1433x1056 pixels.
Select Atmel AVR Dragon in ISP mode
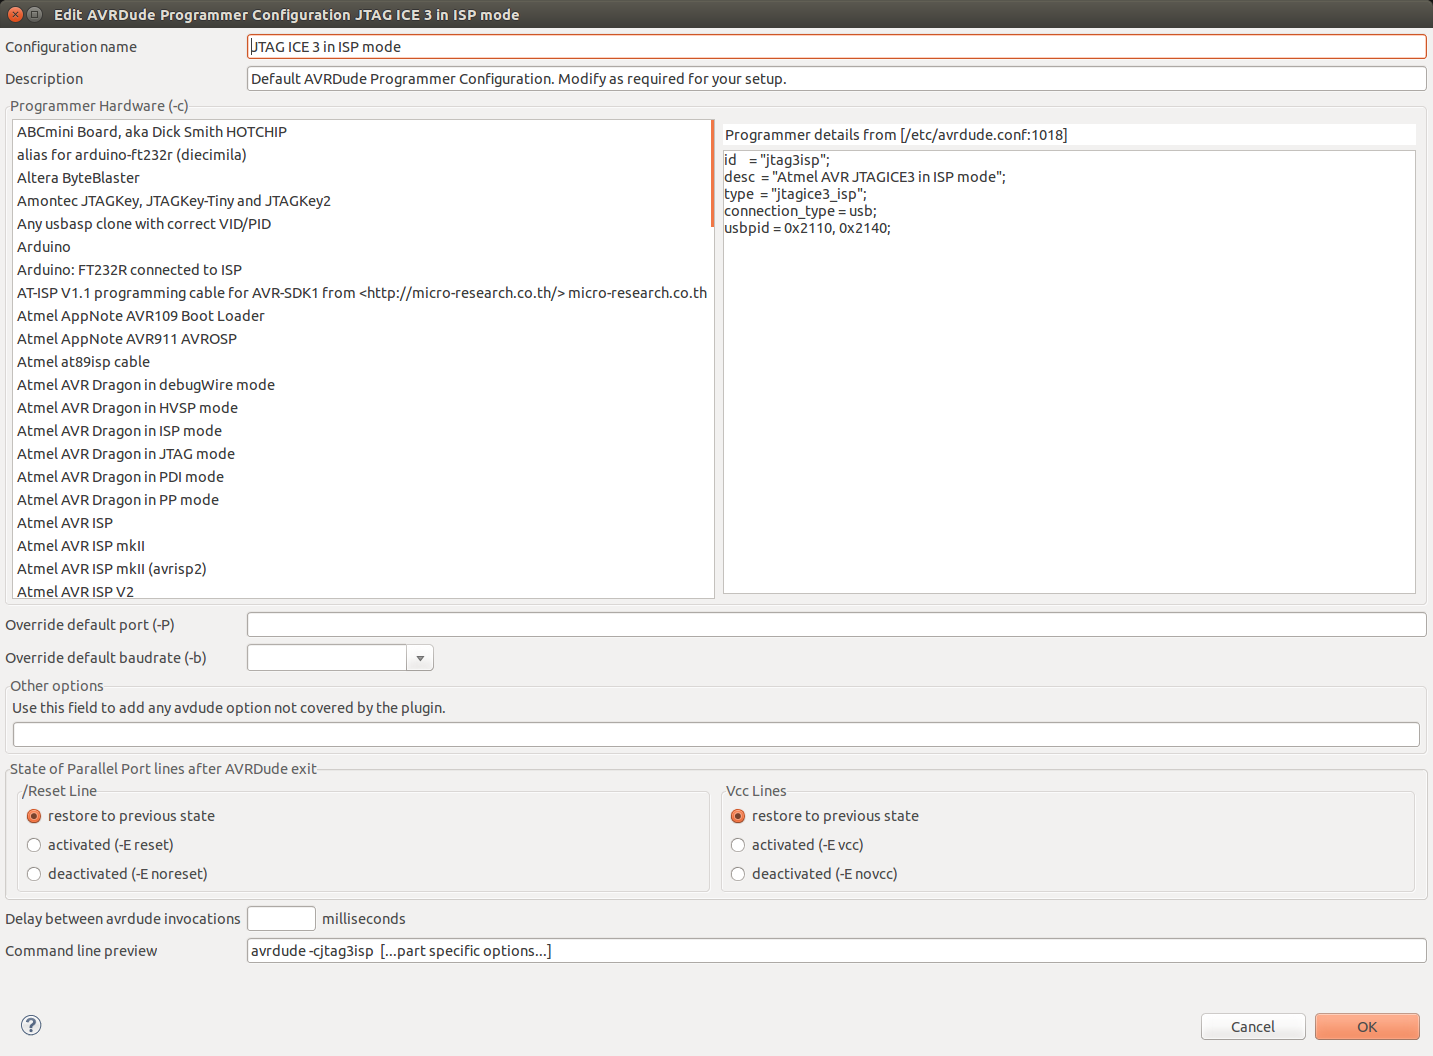point(361,431)
